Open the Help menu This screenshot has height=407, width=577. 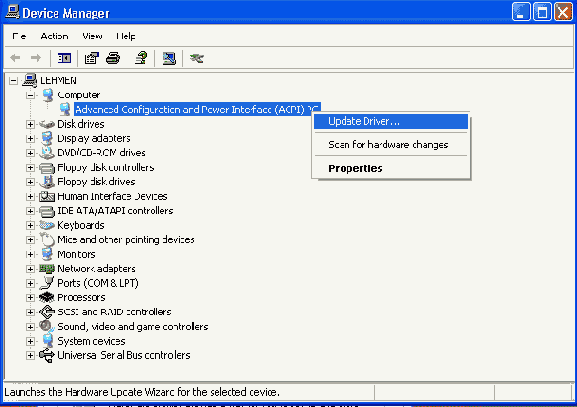pos(126,36)
